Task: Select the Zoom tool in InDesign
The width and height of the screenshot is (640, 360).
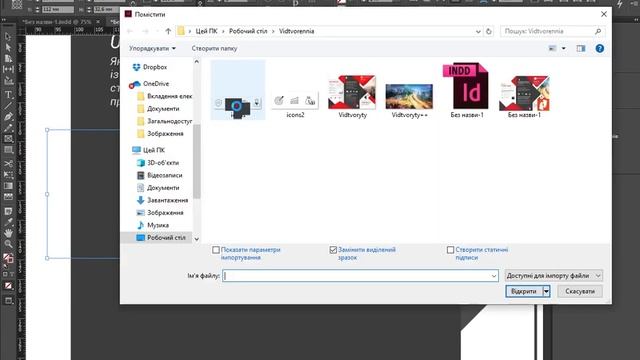Action: pos(8,244)
